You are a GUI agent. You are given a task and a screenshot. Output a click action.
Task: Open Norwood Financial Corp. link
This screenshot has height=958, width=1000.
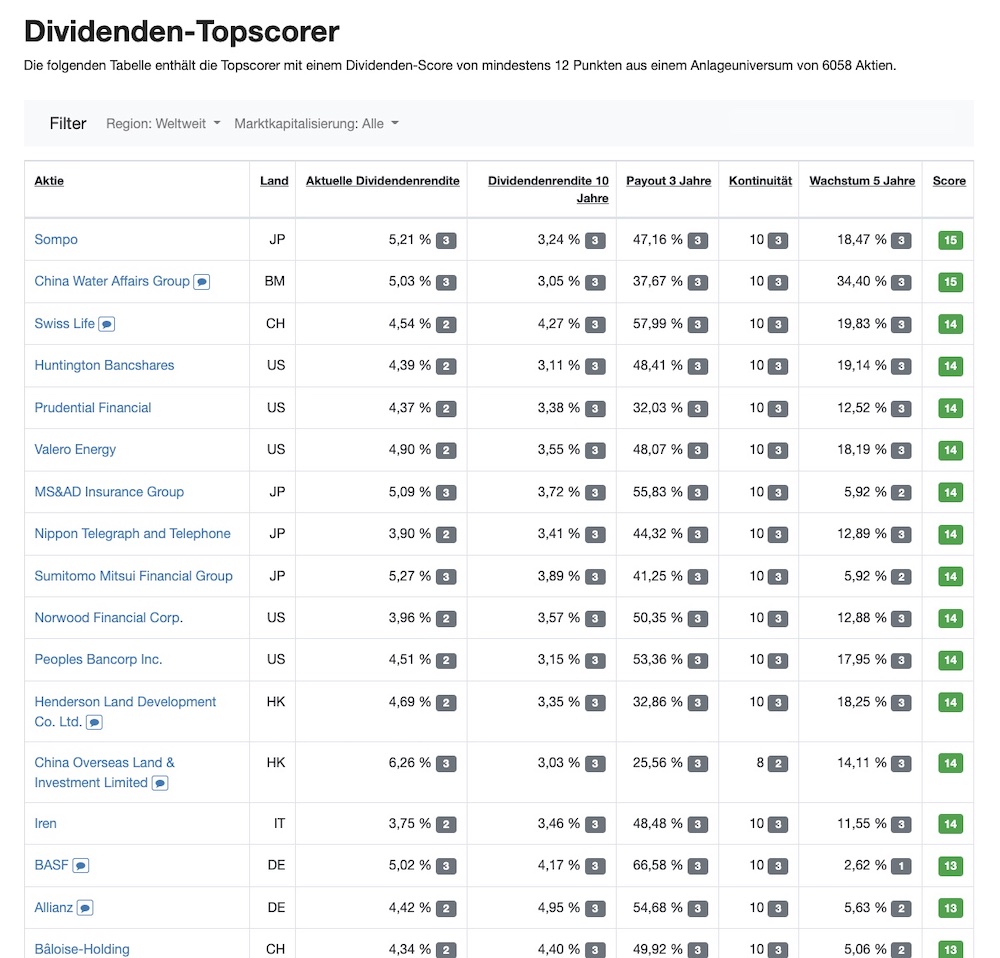(x=108, y=617)
